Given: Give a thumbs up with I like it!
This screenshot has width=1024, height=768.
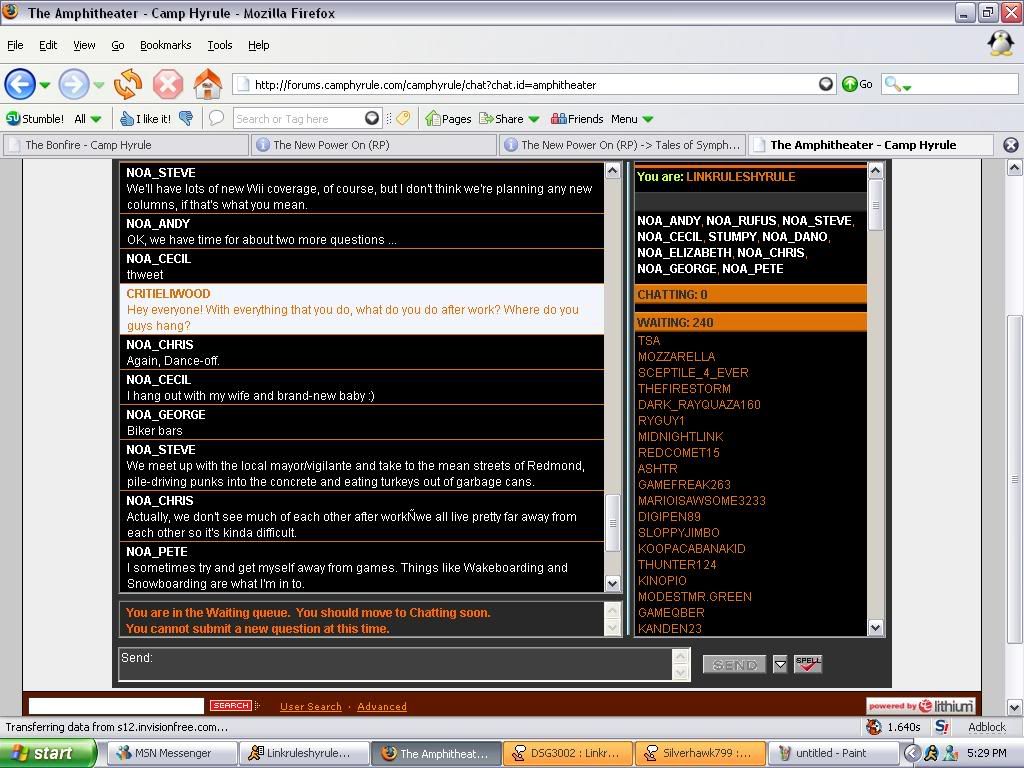Looking at the screenshot, I should [146, 119].
